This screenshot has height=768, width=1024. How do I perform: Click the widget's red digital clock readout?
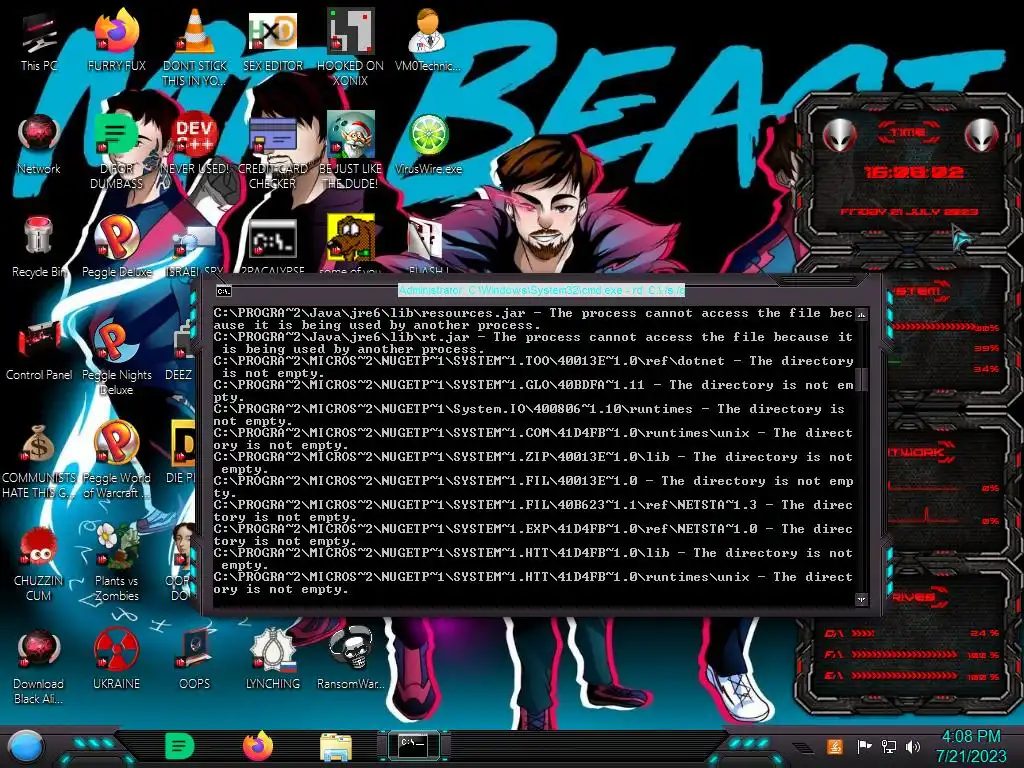(x=913, y=172)
